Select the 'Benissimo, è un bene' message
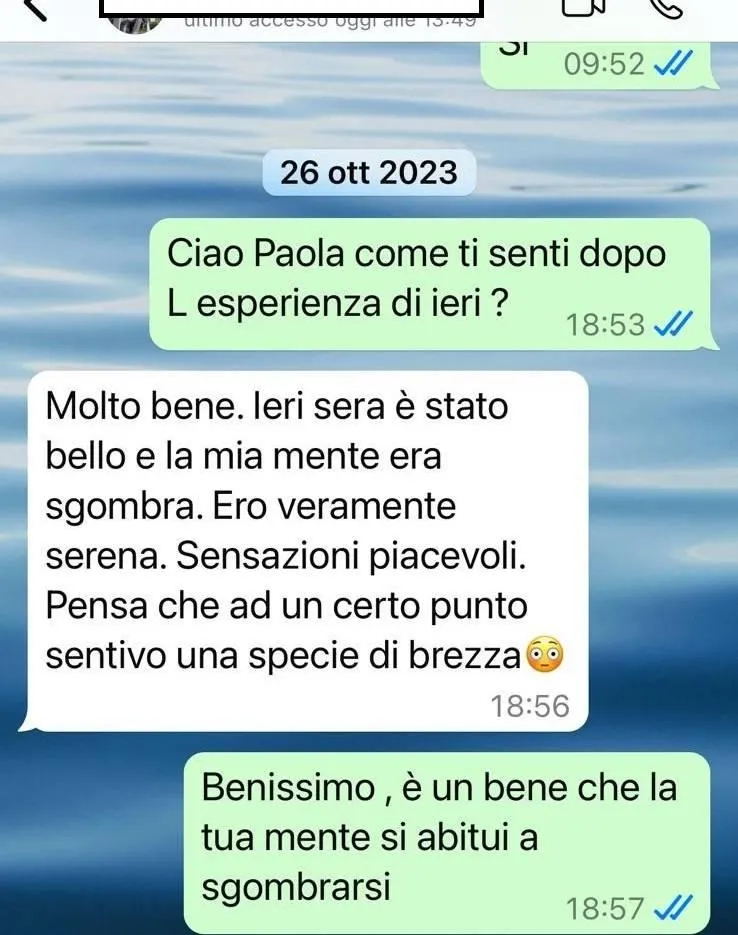The width and height of the screenshot is (738, 935). click(x=447, y=843)
